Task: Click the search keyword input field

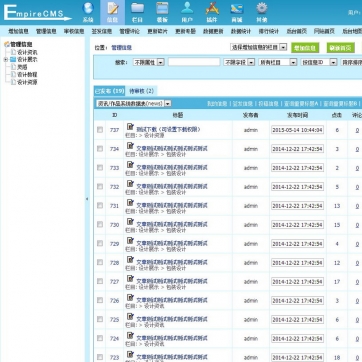Action: tap(194, 62)
